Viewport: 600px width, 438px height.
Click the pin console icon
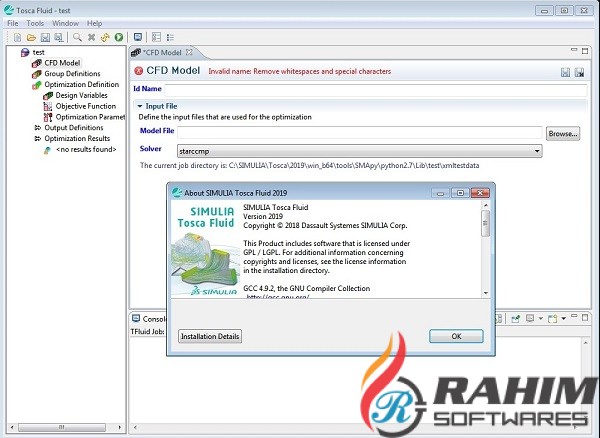coord(515,318)
